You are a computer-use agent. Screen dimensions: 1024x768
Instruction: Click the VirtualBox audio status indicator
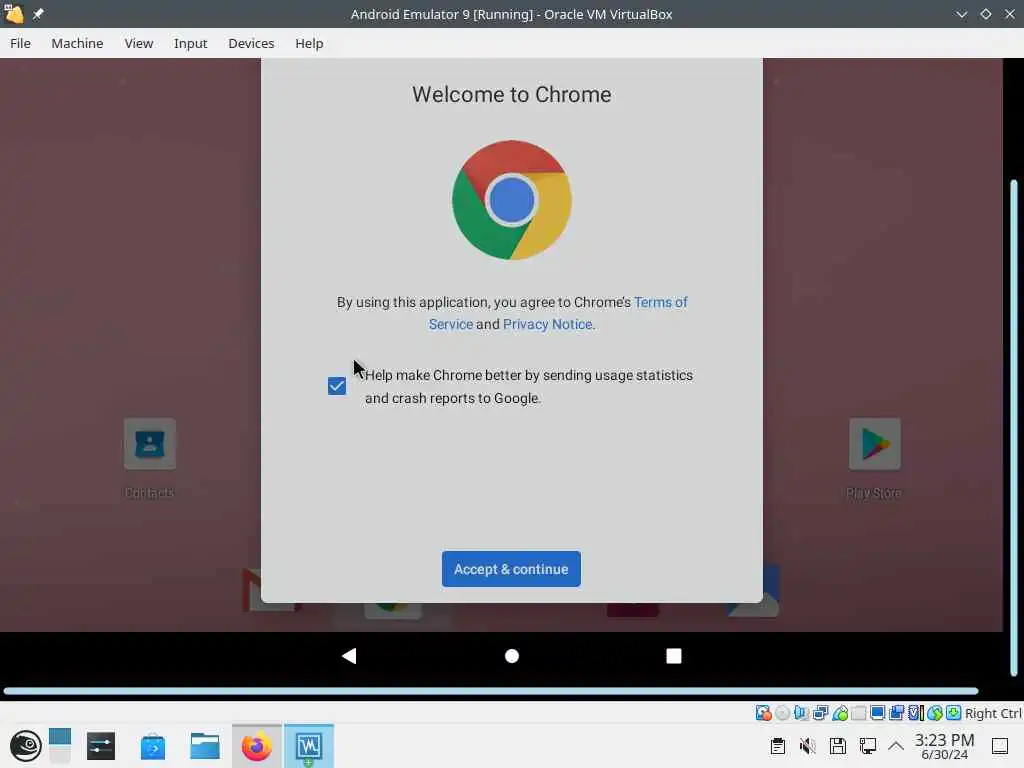point(801,713)
